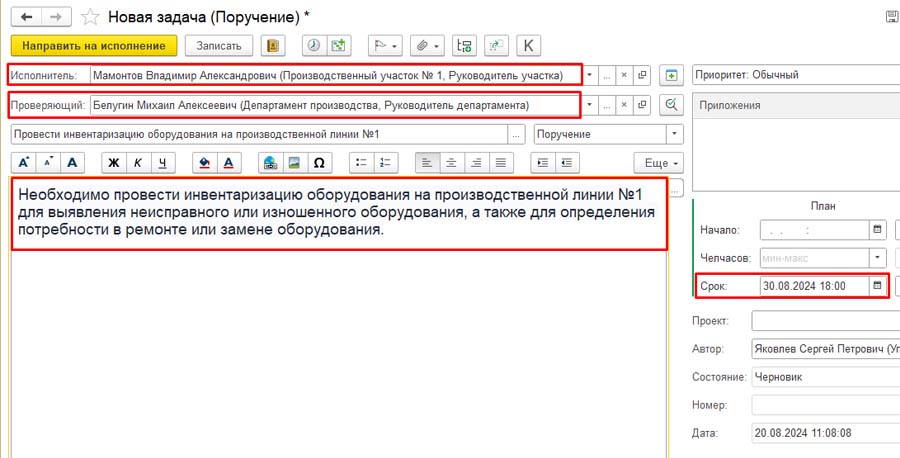The height and width of the screenshot is (458, 900).
Task: Clear the Исполнитель field with X
Action: [x=624, y=75]
